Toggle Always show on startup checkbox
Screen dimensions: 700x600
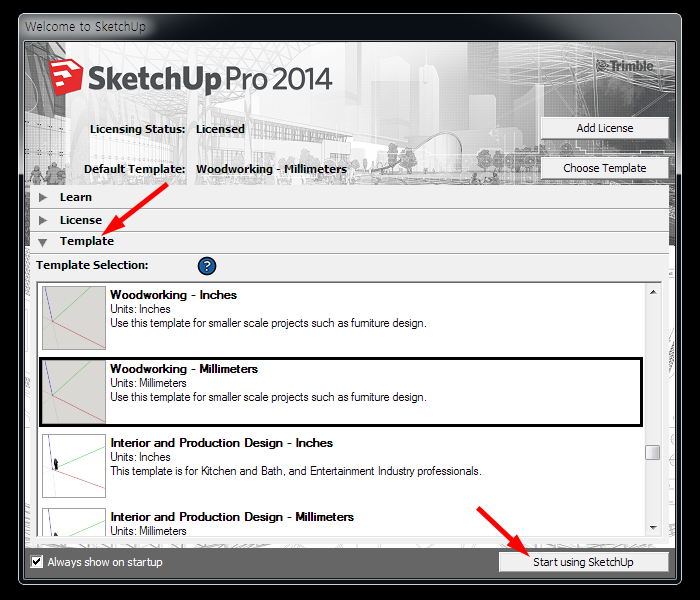point(37,562)
